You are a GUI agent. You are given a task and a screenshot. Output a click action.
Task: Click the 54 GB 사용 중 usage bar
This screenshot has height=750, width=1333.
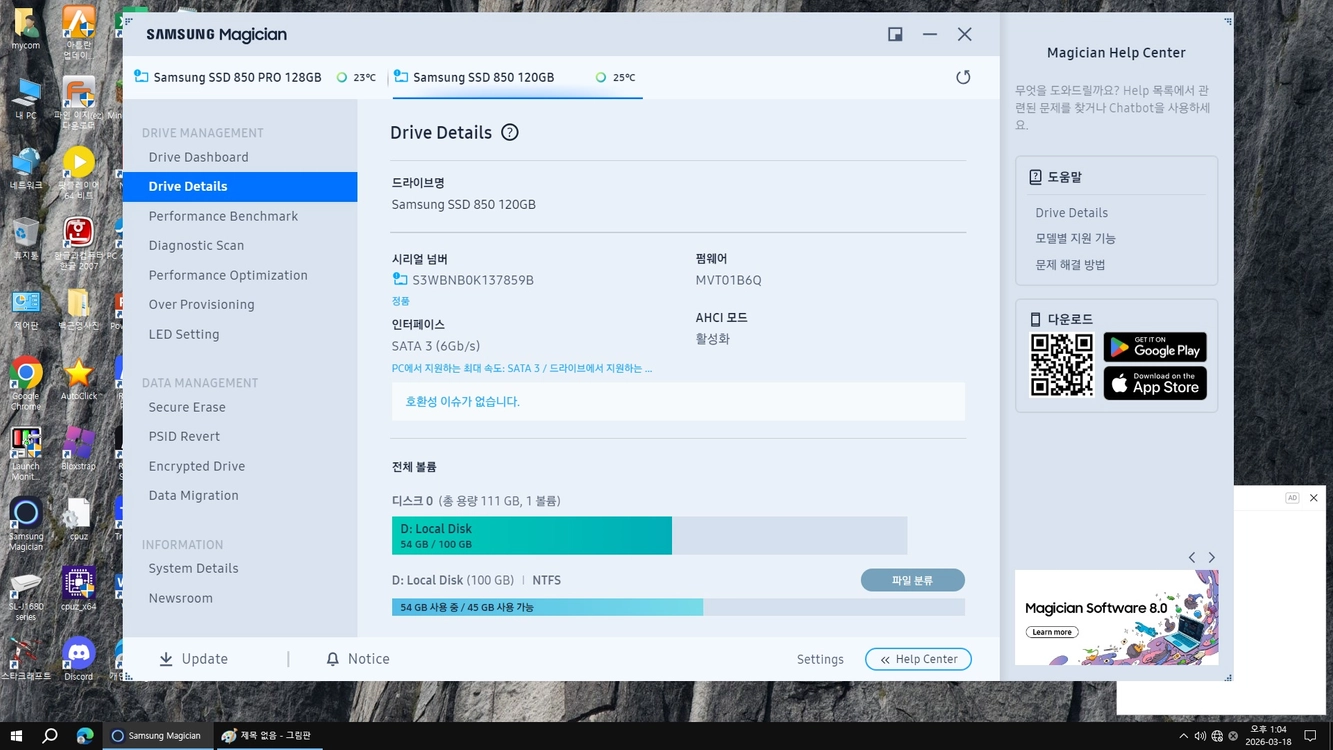(678, 607)
